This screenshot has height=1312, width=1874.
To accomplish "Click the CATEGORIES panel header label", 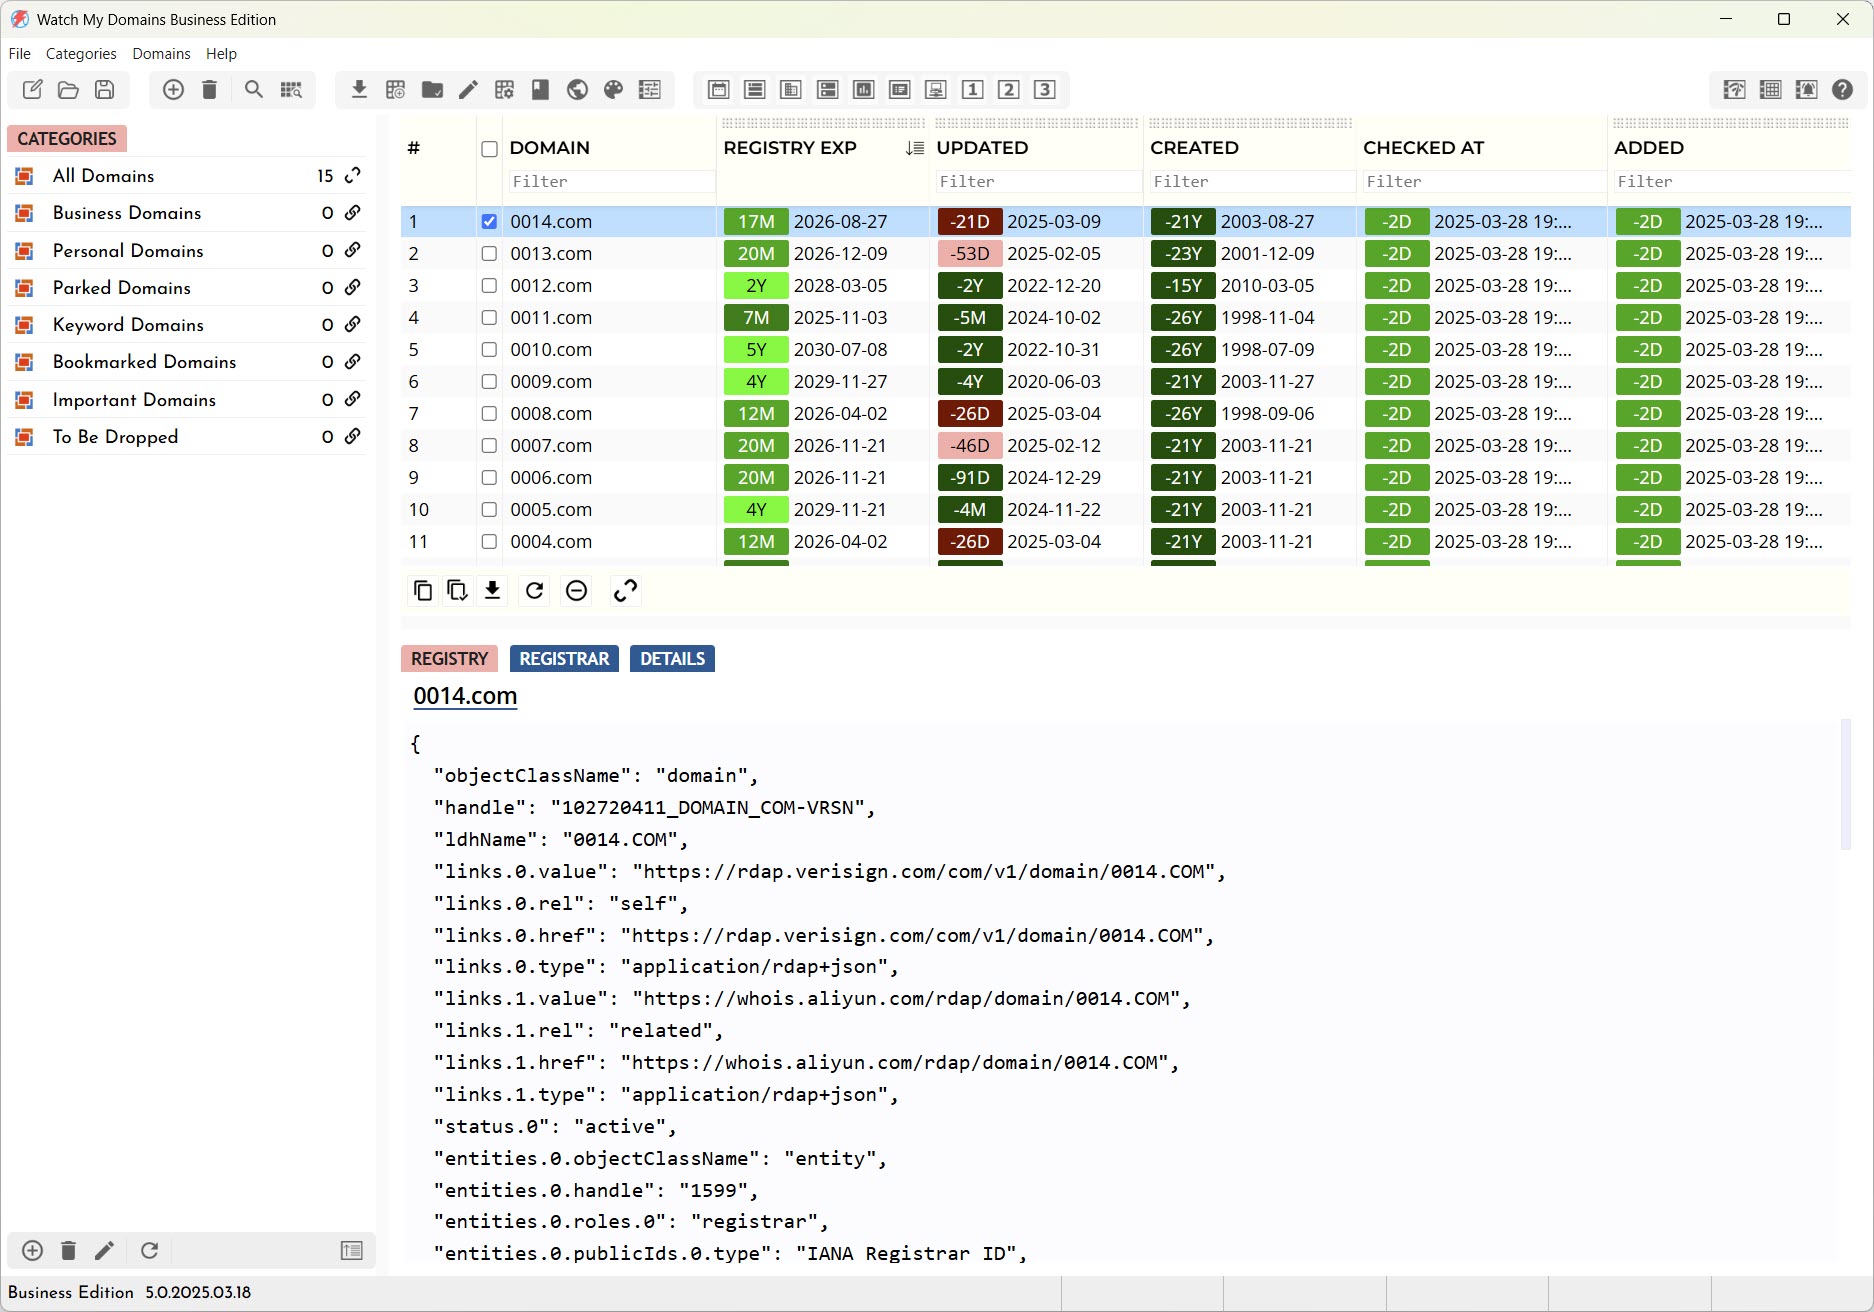I will (x=67, y=139).
